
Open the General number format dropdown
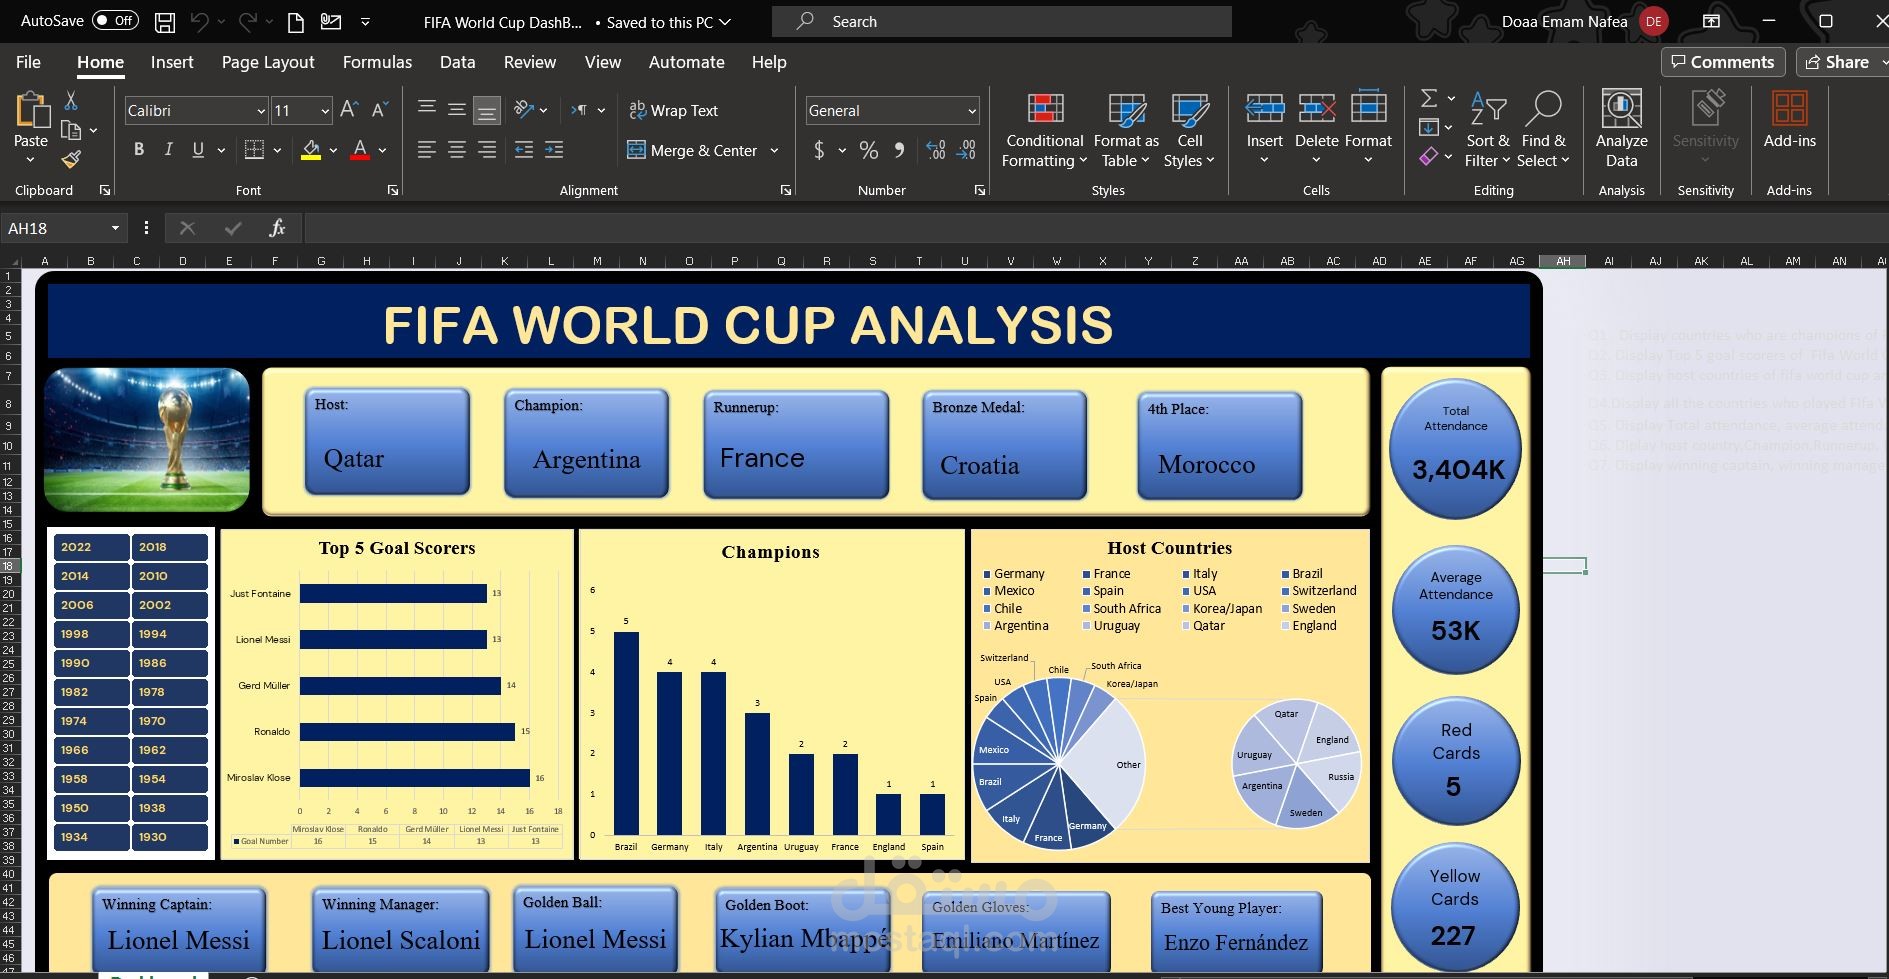[971, 111]
